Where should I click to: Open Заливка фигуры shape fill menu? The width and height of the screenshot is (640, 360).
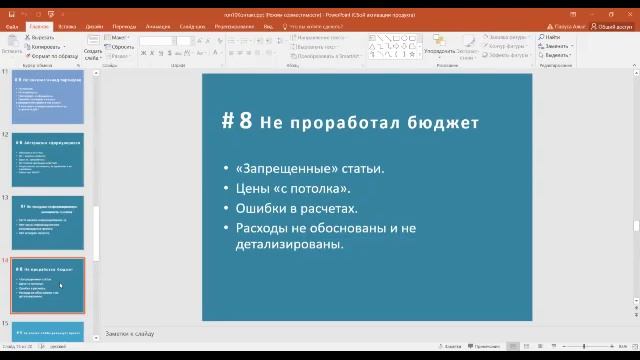[x=507, y=38]
